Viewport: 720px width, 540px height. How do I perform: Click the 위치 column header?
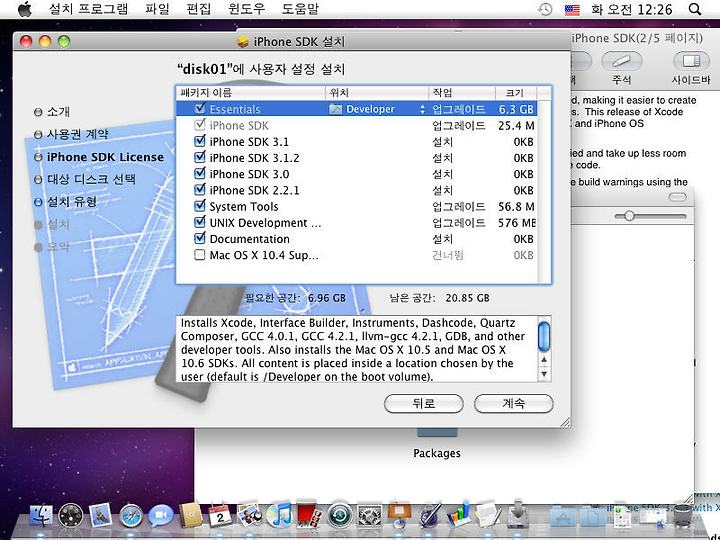(x=377, y=93)
